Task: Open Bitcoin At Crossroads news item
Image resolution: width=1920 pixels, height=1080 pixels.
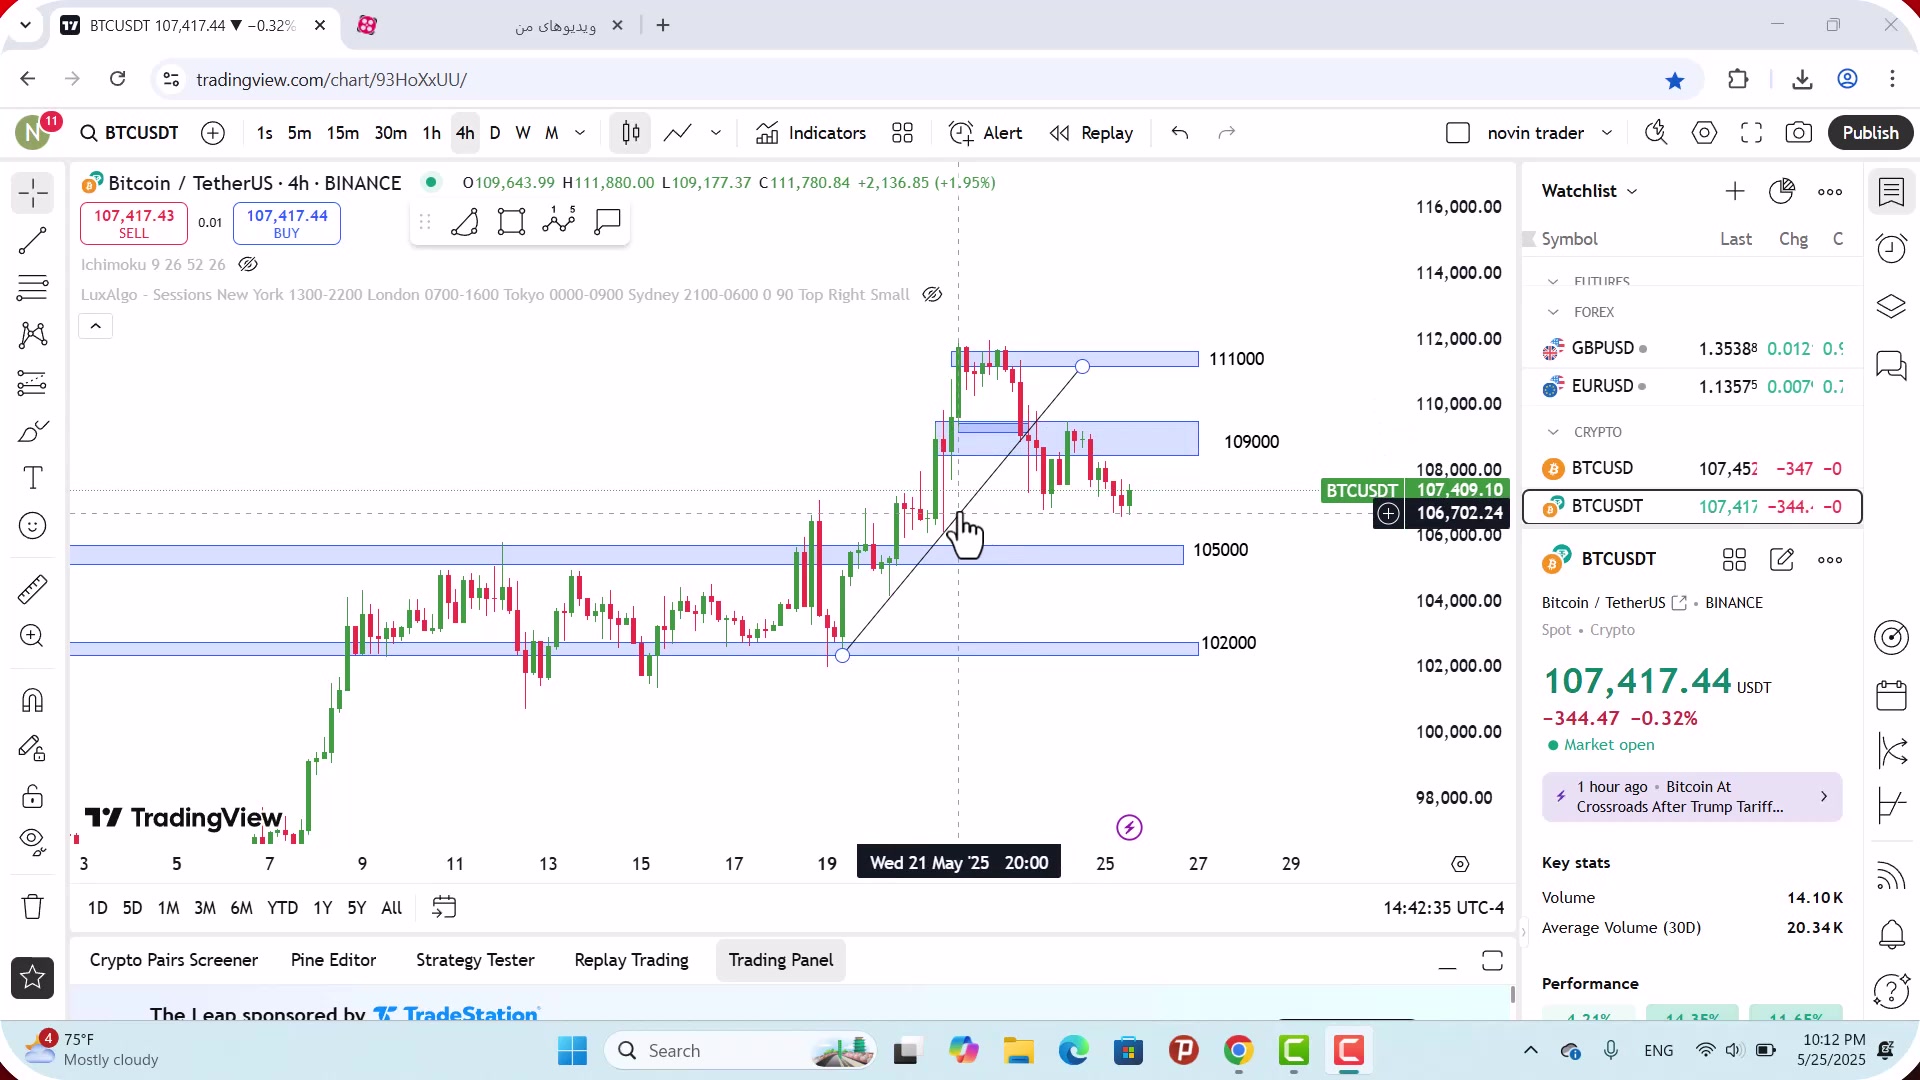Action: 1692,797
